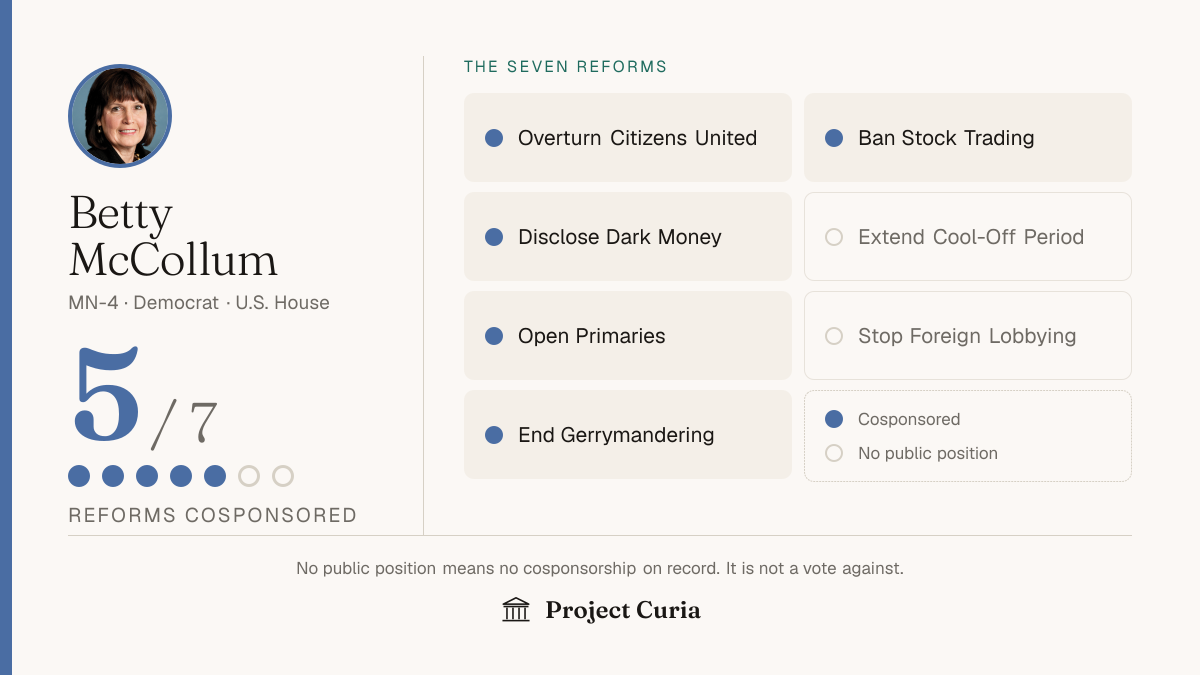Click The Seven Reforms heading
The height and width of the screenshot is (675, 1200).
point(565,67)
